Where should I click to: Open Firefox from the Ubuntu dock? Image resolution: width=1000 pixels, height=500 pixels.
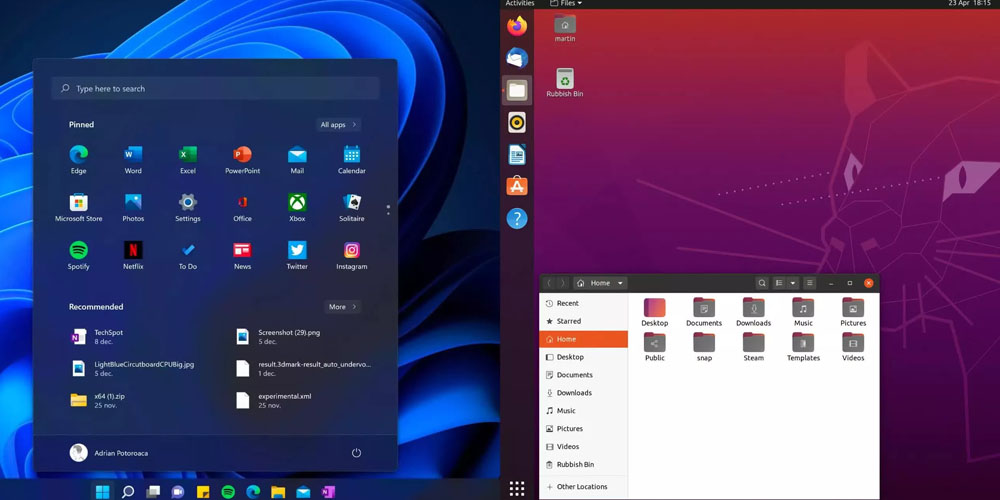point(517,26)
